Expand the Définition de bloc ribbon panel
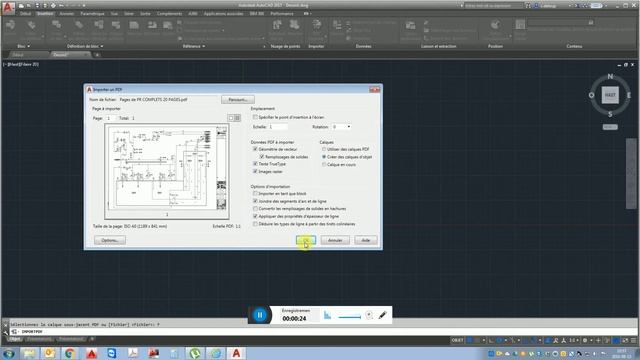This screenshot has width=640, height=360. coord(85,46)
